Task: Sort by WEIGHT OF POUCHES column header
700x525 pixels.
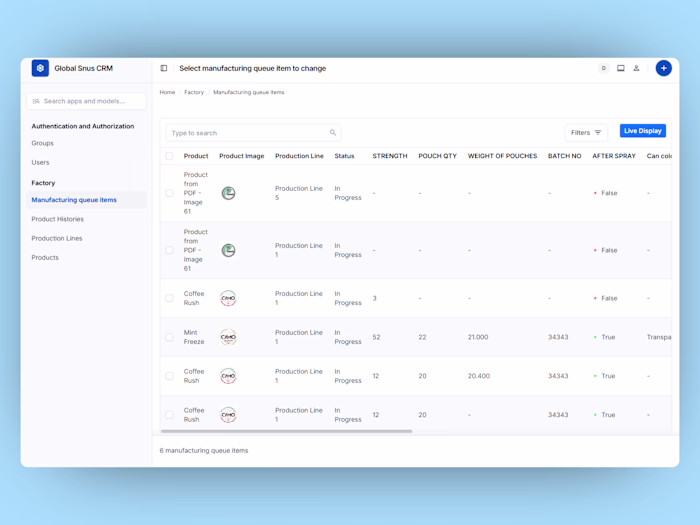Action: 502,156
